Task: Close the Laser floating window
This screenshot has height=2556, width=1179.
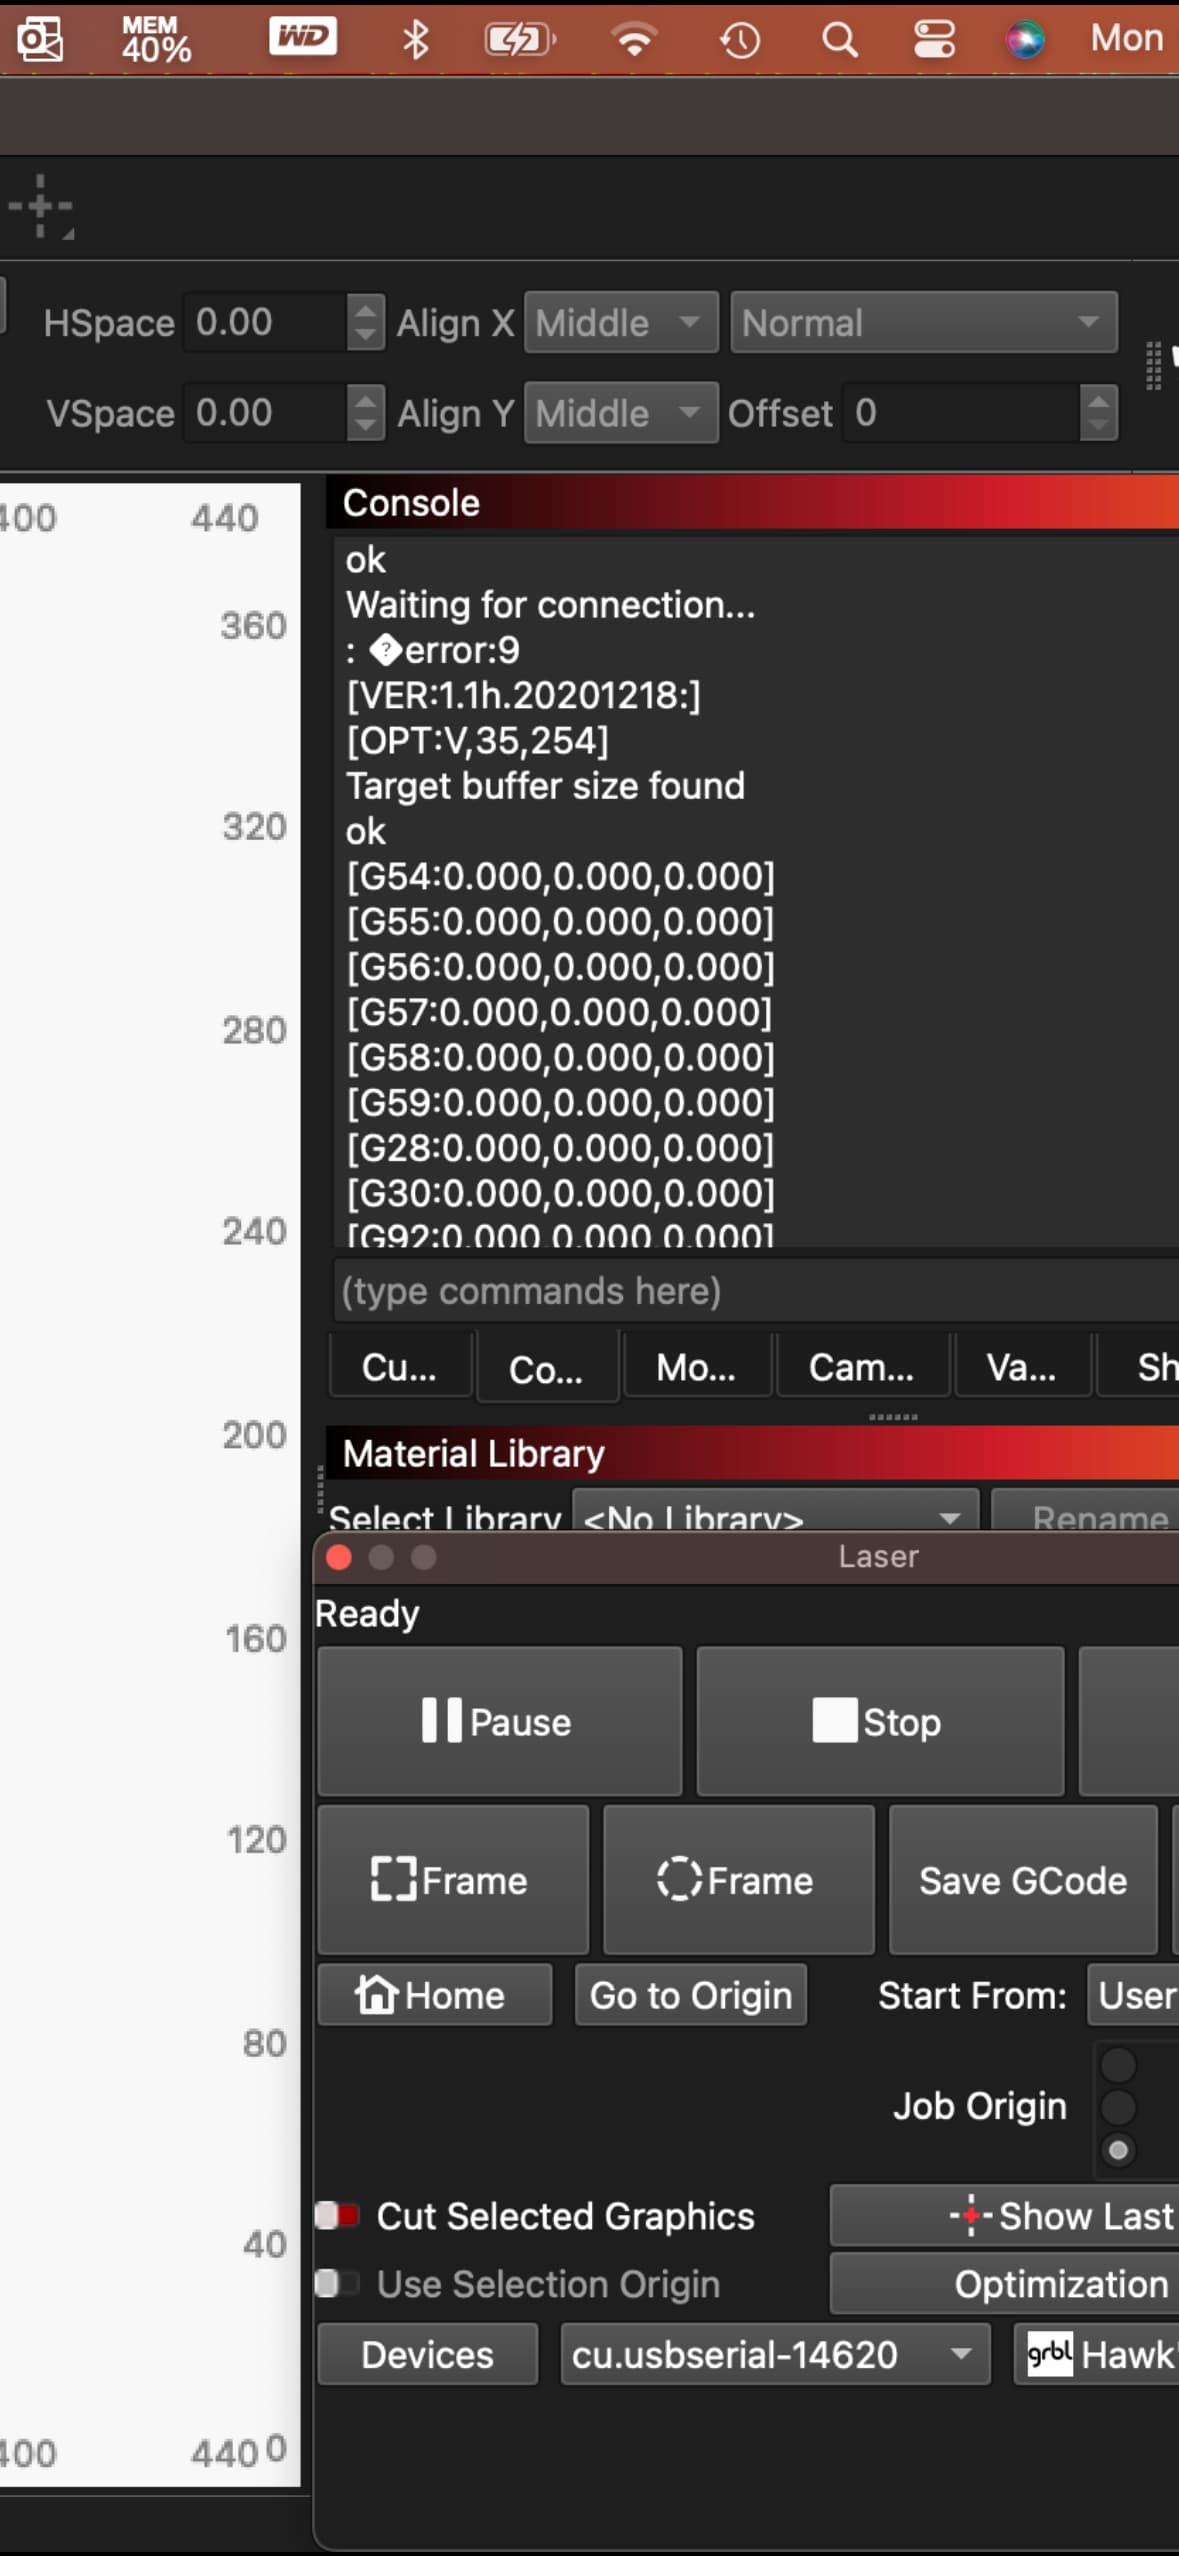Action: 339,1557
